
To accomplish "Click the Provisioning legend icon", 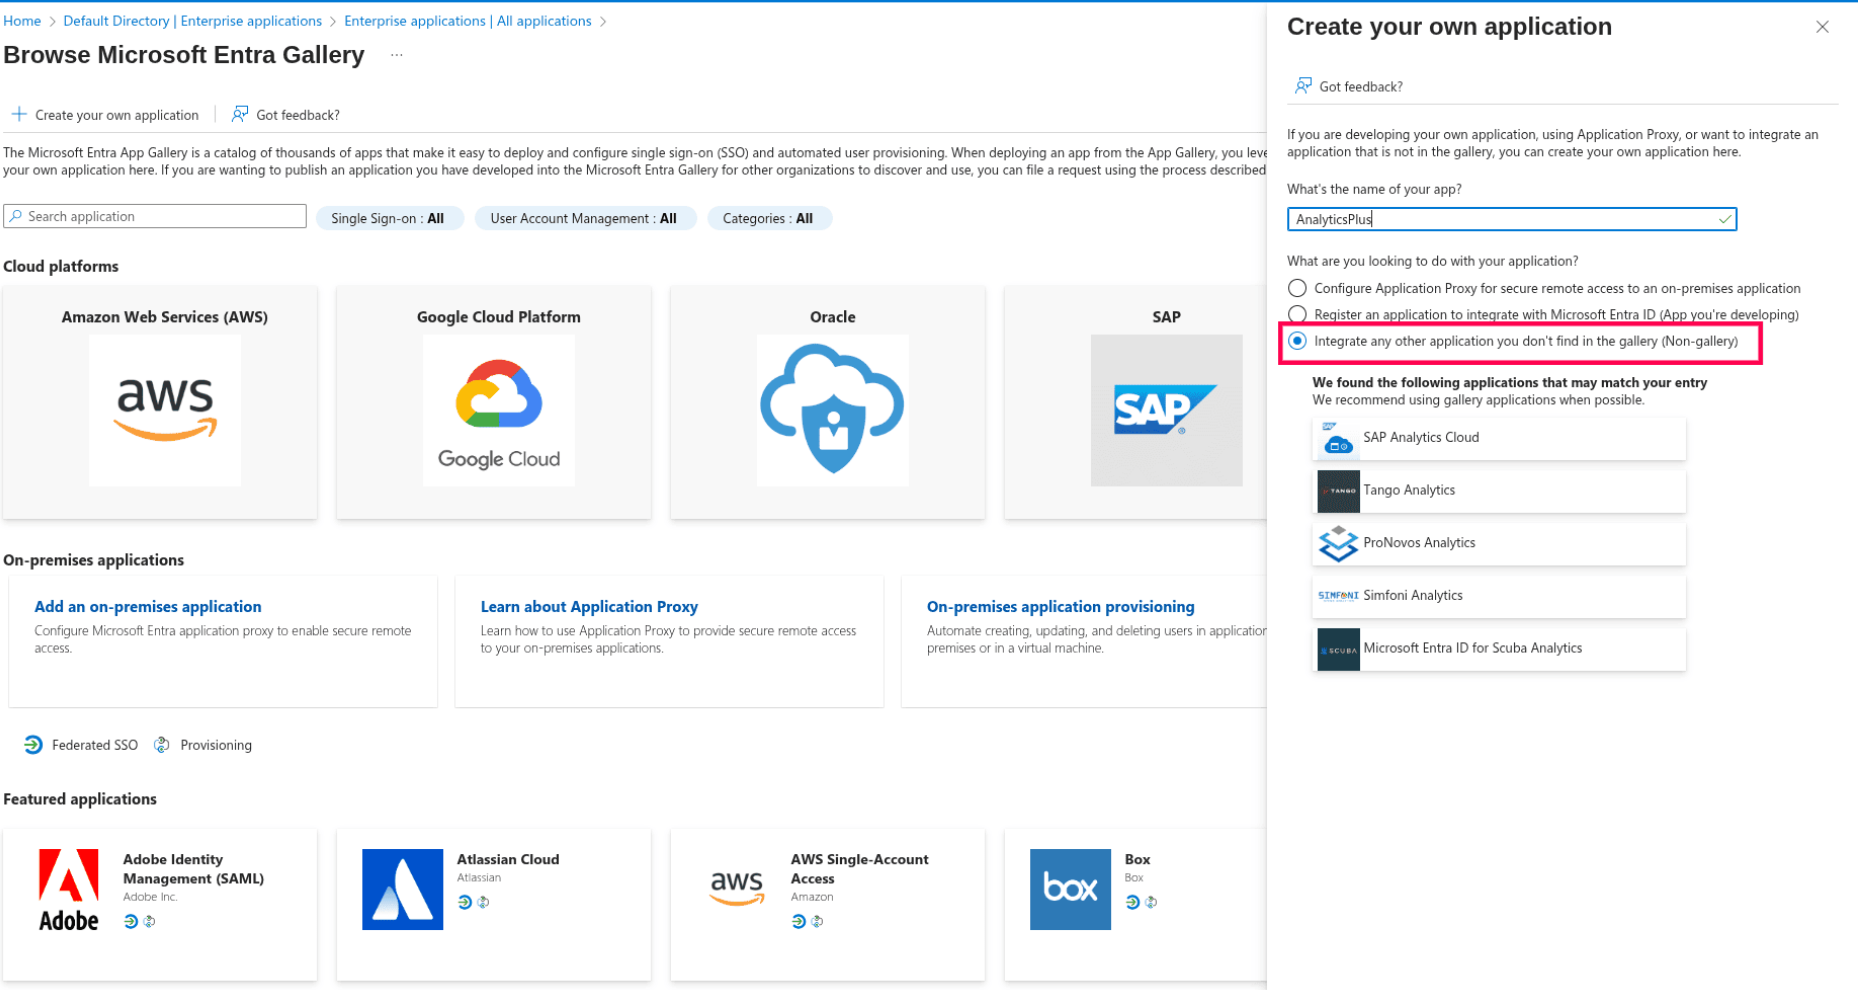I will (162, 745).
